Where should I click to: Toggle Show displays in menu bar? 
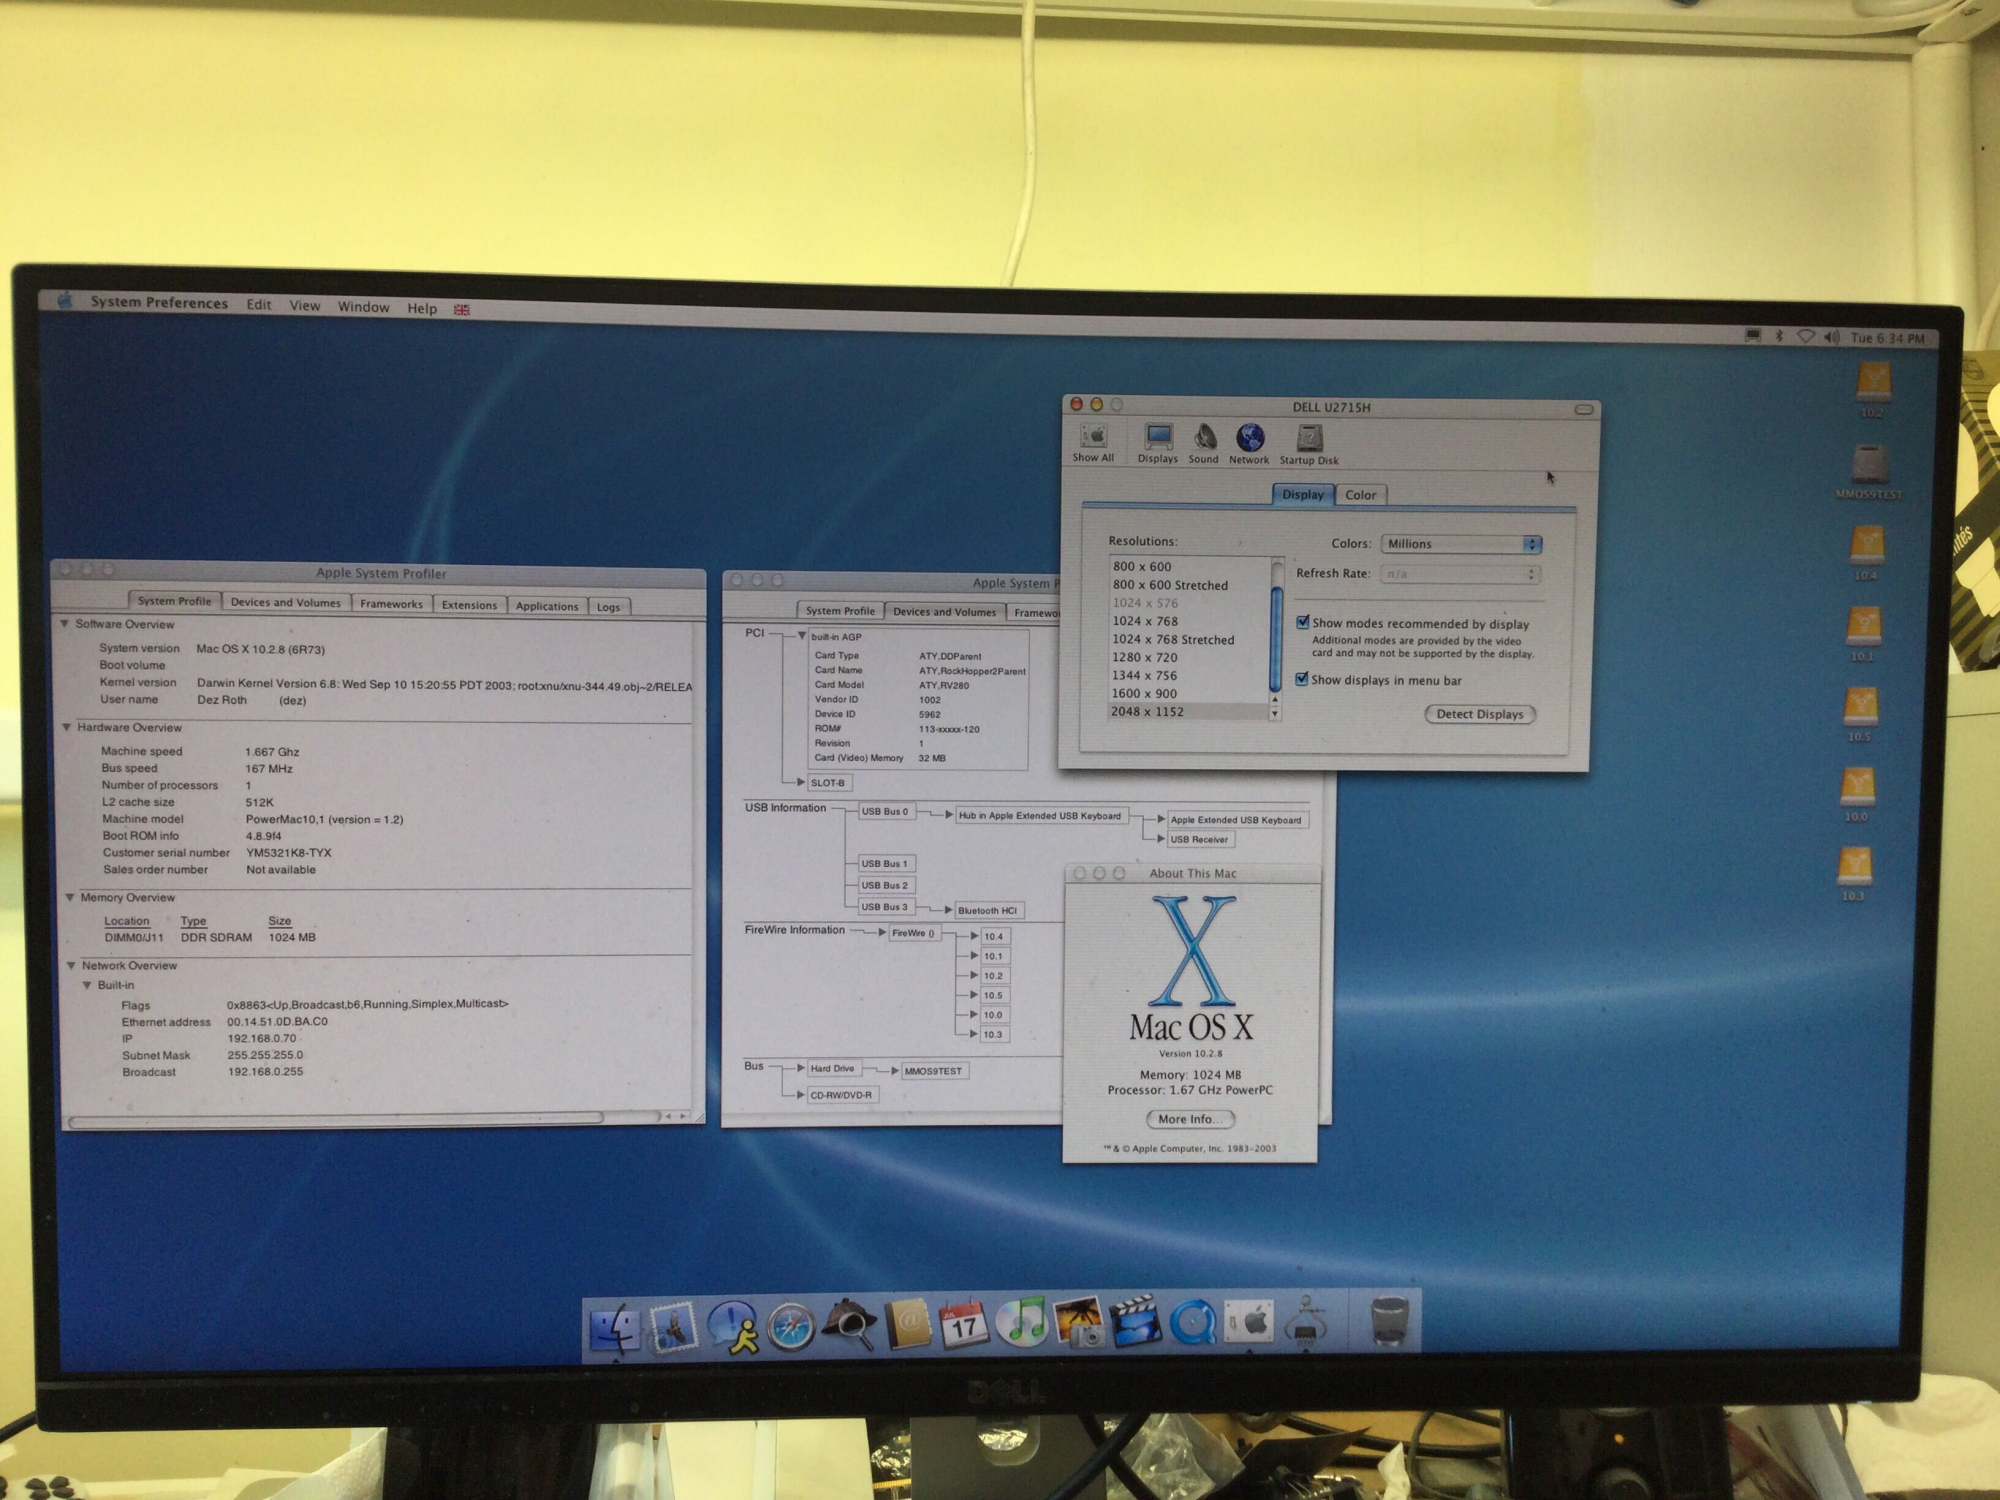(1302, 679)
